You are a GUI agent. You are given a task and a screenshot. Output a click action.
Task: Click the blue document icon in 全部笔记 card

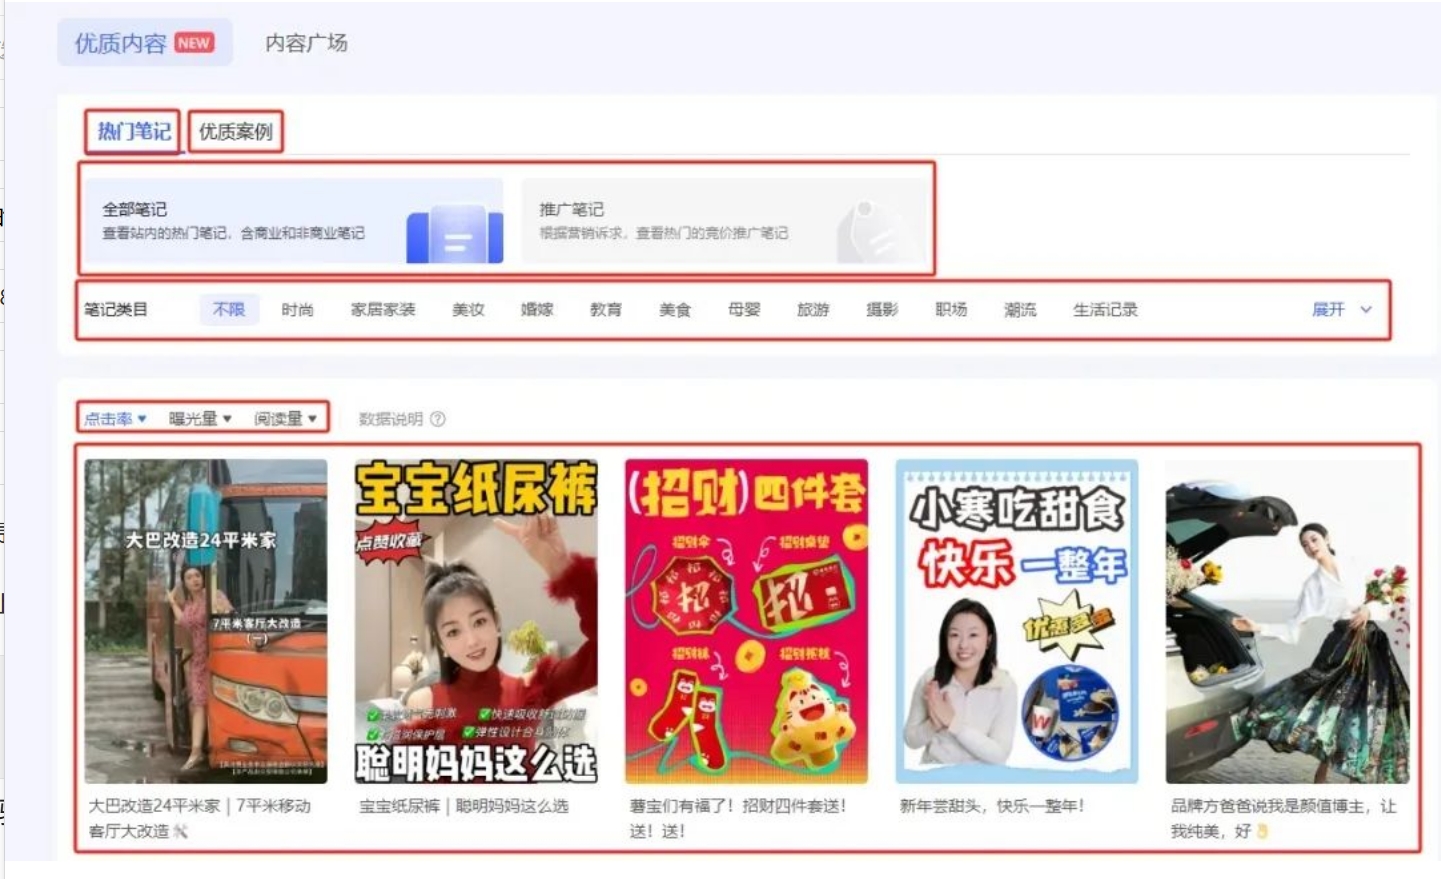[x=455, y=233]
